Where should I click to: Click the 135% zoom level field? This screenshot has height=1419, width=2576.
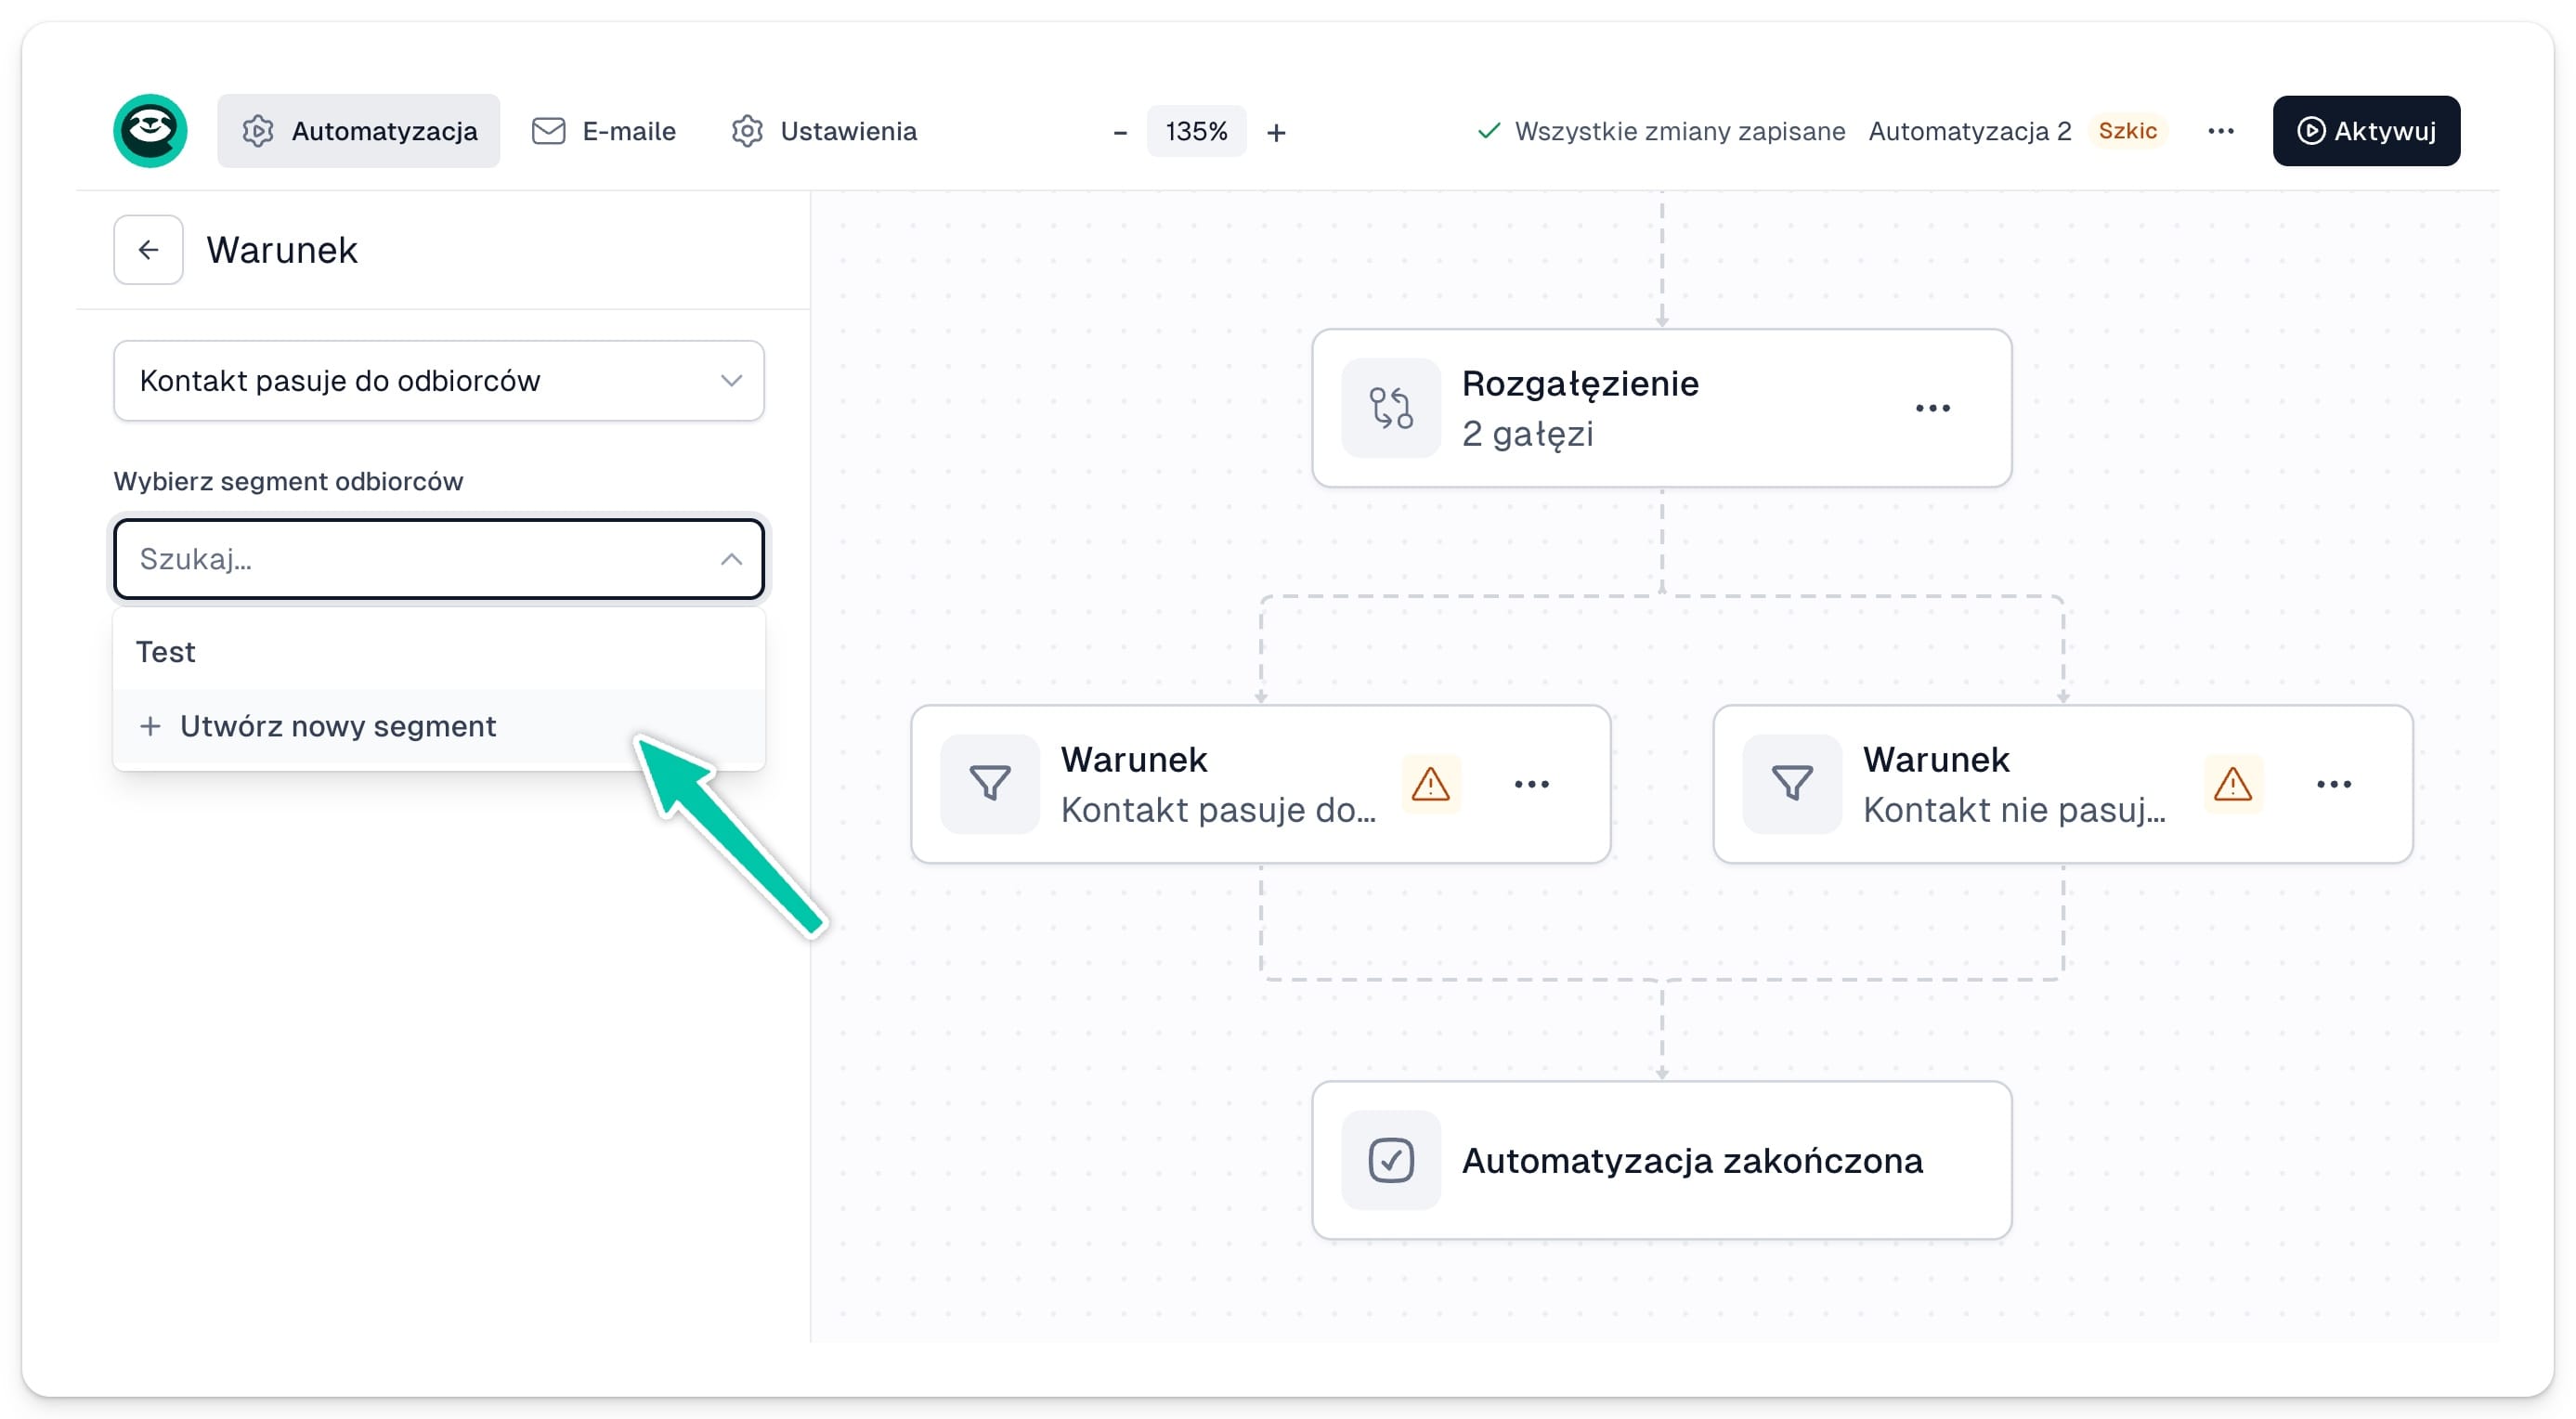(x=1196, y=131)
